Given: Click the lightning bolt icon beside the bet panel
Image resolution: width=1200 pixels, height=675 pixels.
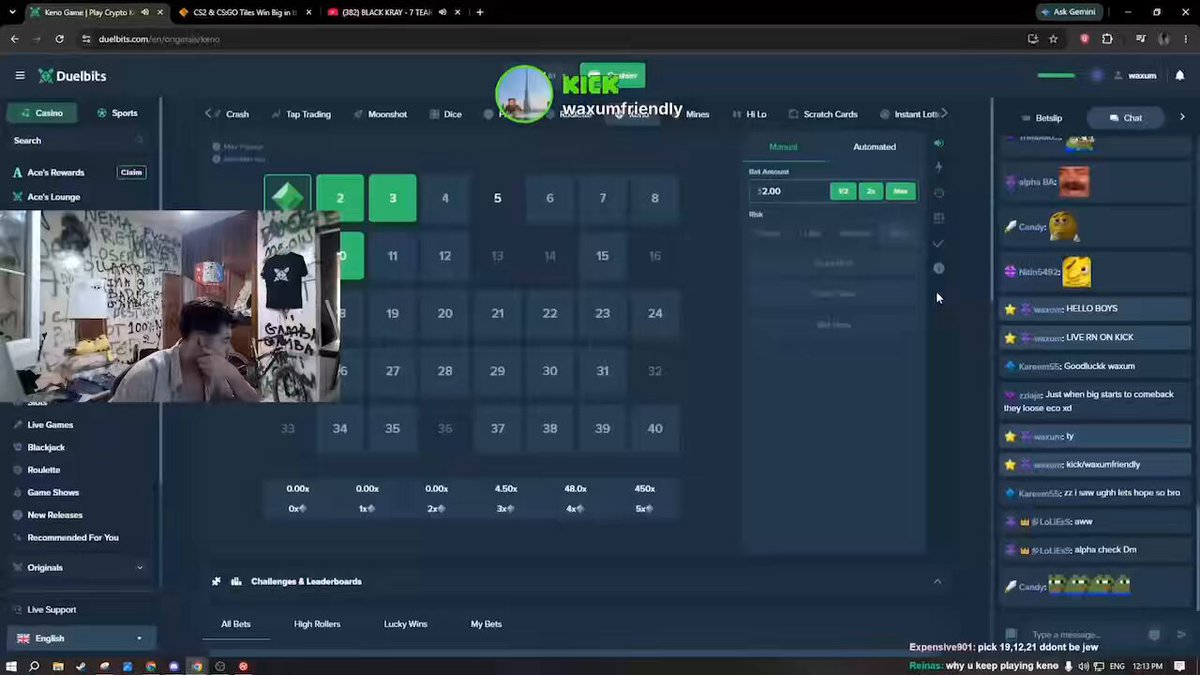Looking at the screenshot, I should [x=938, y=167].
